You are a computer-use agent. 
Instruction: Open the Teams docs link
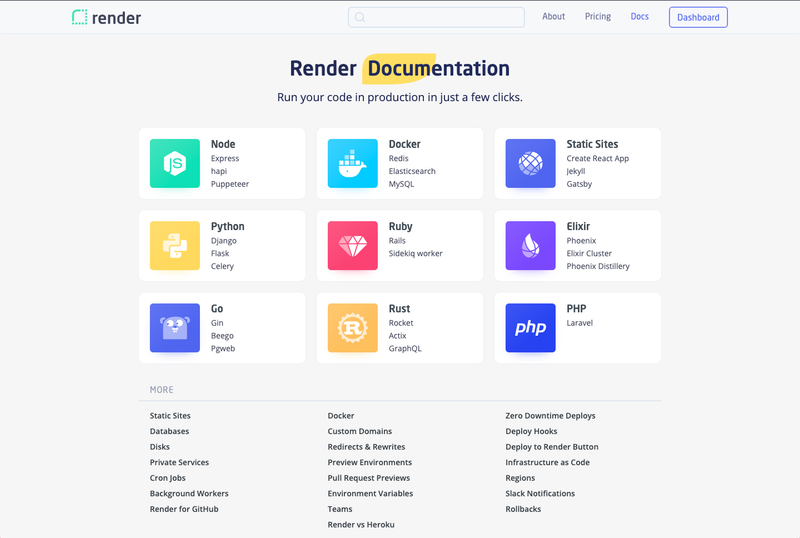[340, 509]
